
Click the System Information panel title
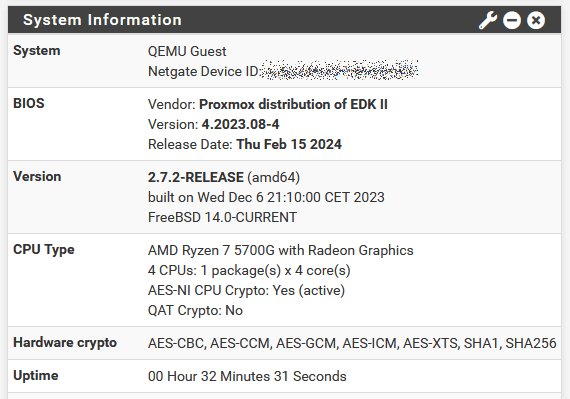102,20
